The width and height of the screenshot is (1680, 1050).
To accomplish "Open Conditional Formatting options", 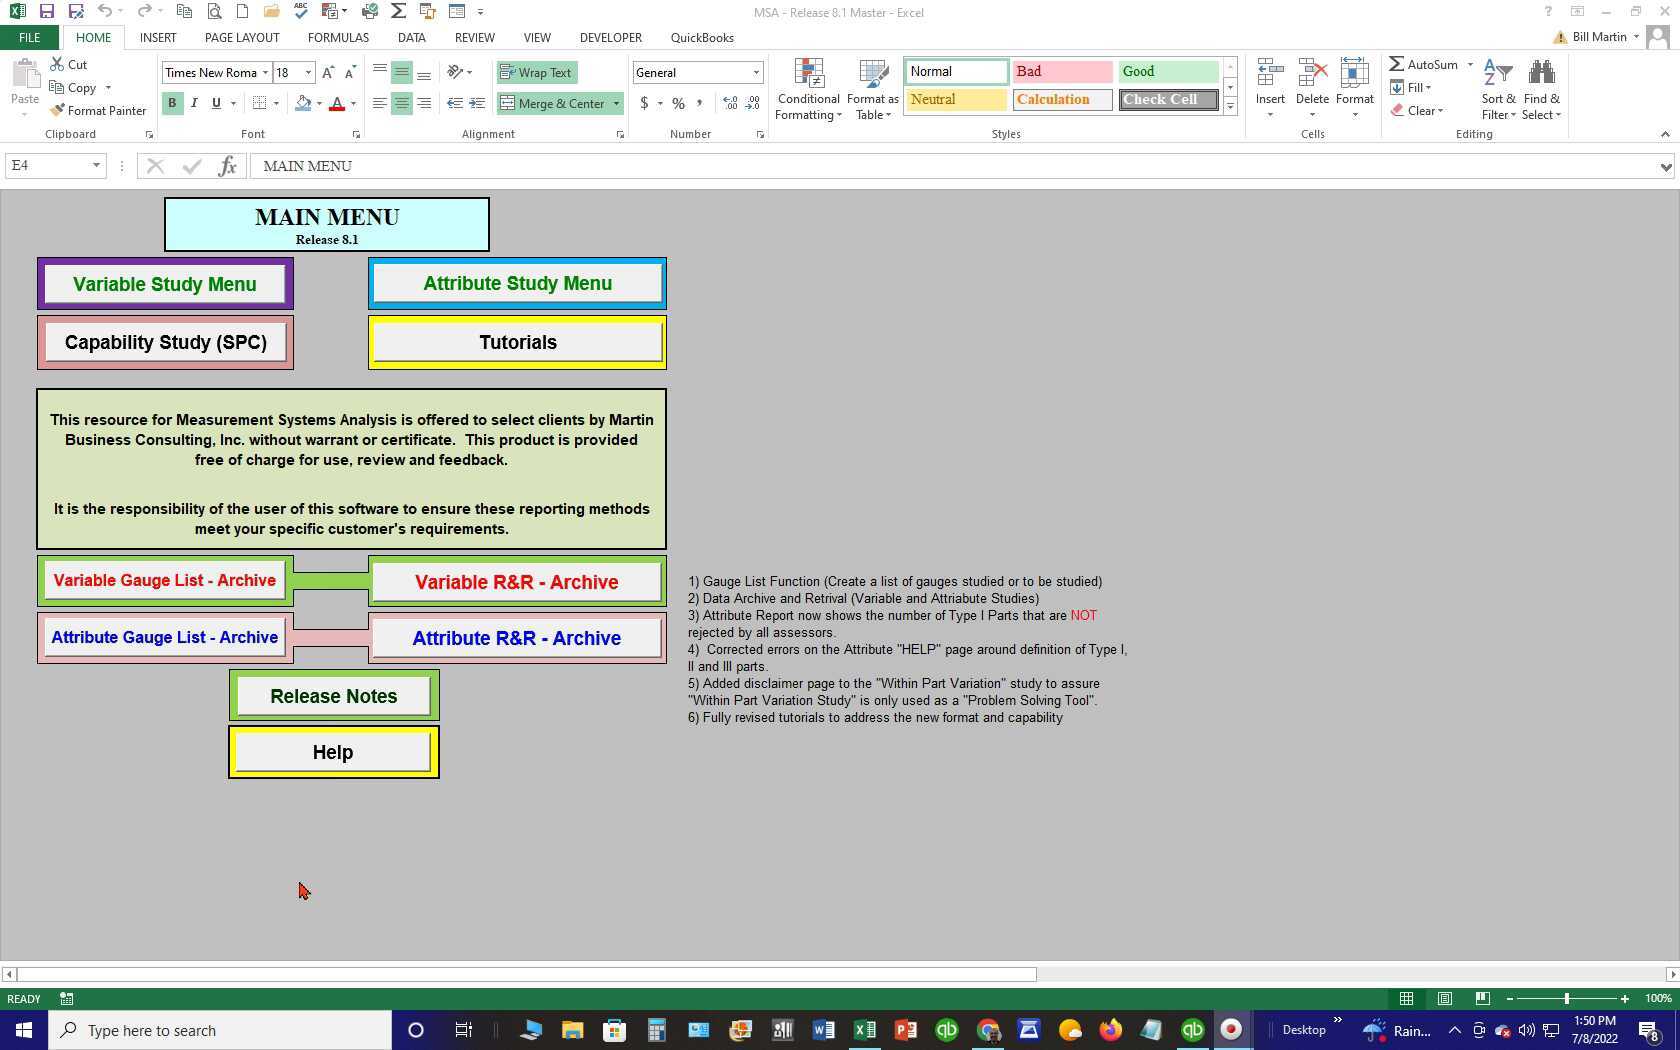I will (807, 88).
